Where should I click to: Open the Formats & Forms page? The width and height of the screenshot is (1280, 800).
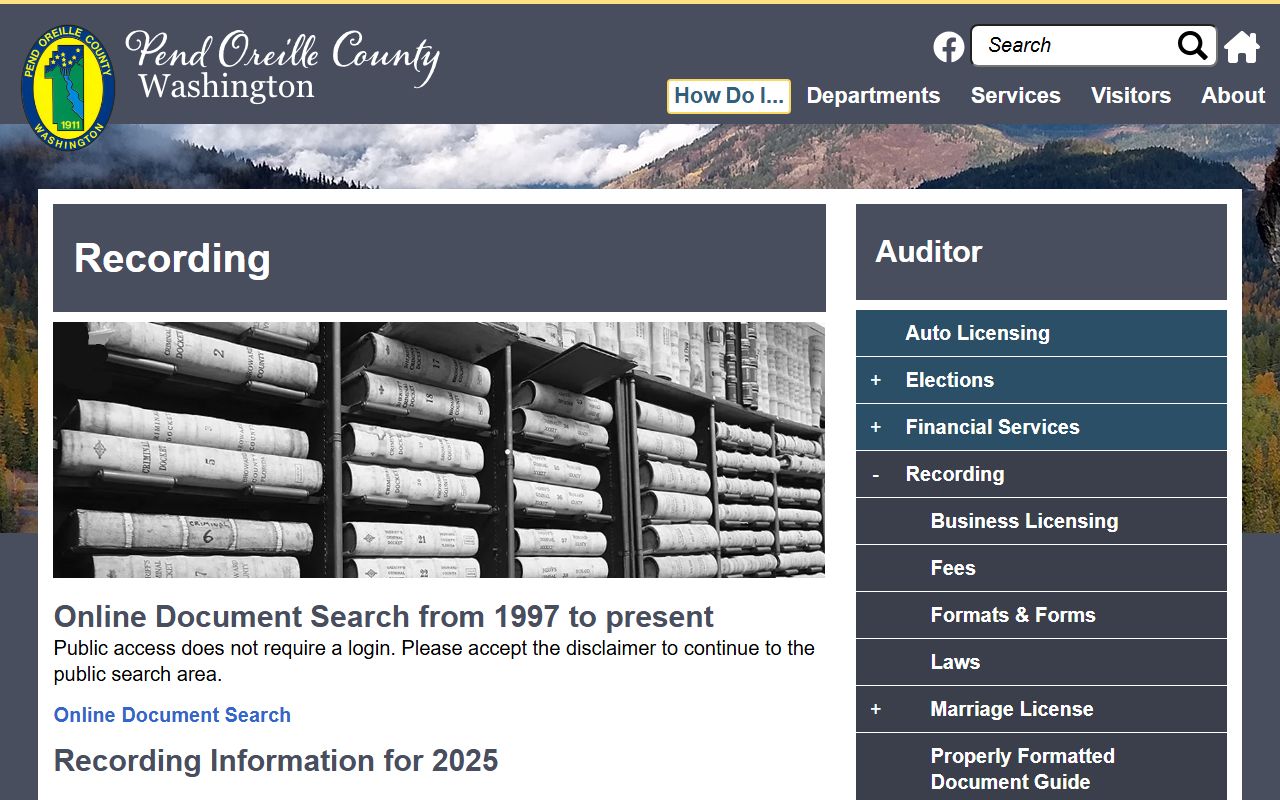pyautogui.click(x=1041, y=615)
